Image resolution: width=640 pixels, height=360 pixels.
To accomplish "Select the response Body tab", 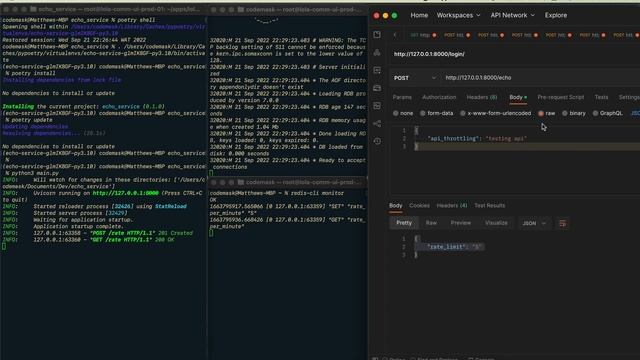I will (x=395, y=205).
